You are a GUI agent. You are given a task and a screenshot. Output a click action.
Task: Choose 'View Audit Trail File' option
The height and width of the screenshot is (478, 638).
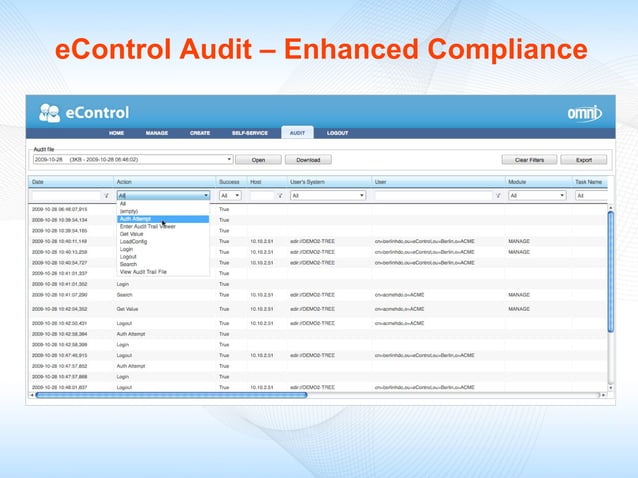[163, 272]
